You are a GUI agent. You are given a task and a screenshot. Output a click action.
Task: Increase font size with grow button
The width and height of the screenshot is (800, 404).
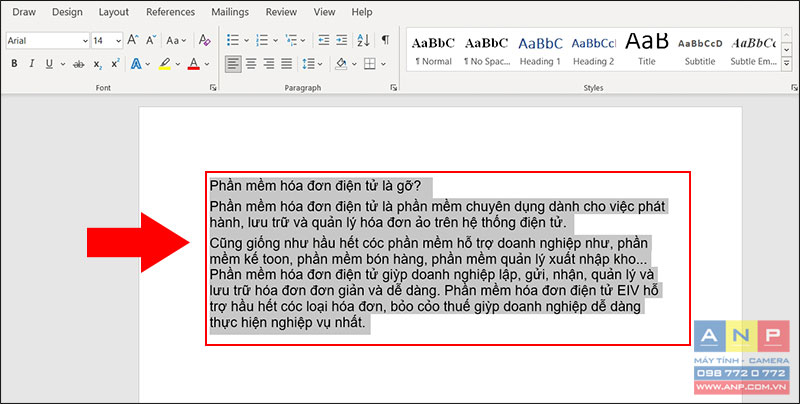pyautogui.click(x=133, y=40)
